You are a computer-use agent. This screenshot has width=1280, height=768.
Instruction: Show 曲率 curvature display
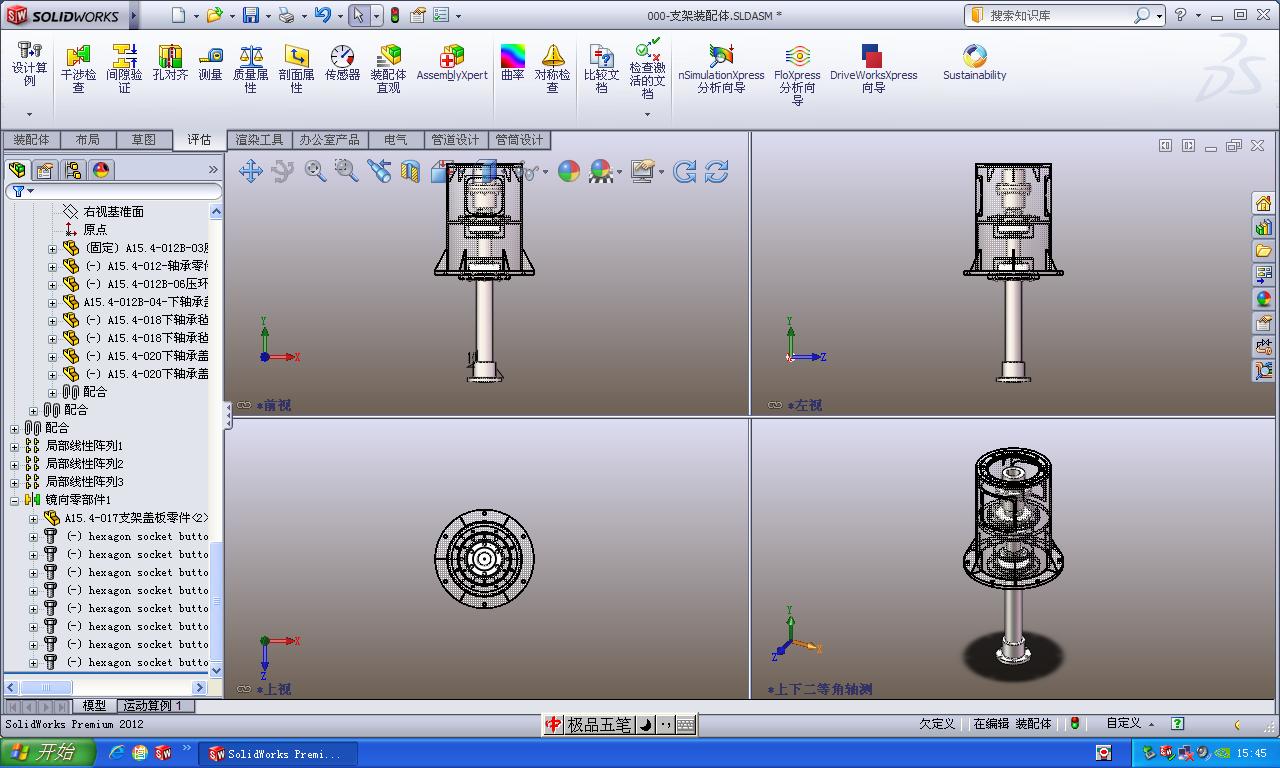point(512,62)
